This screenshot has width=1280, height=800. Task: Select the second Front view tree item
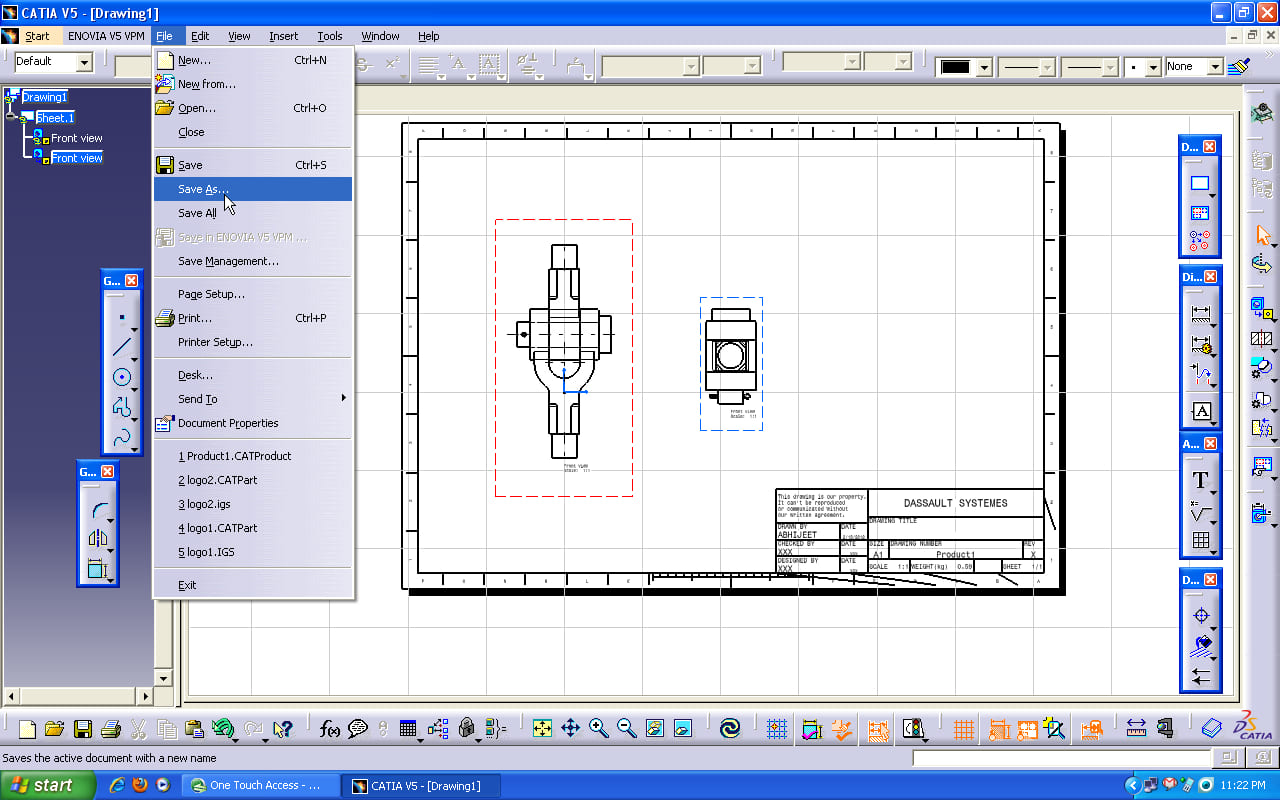point(77,158)
